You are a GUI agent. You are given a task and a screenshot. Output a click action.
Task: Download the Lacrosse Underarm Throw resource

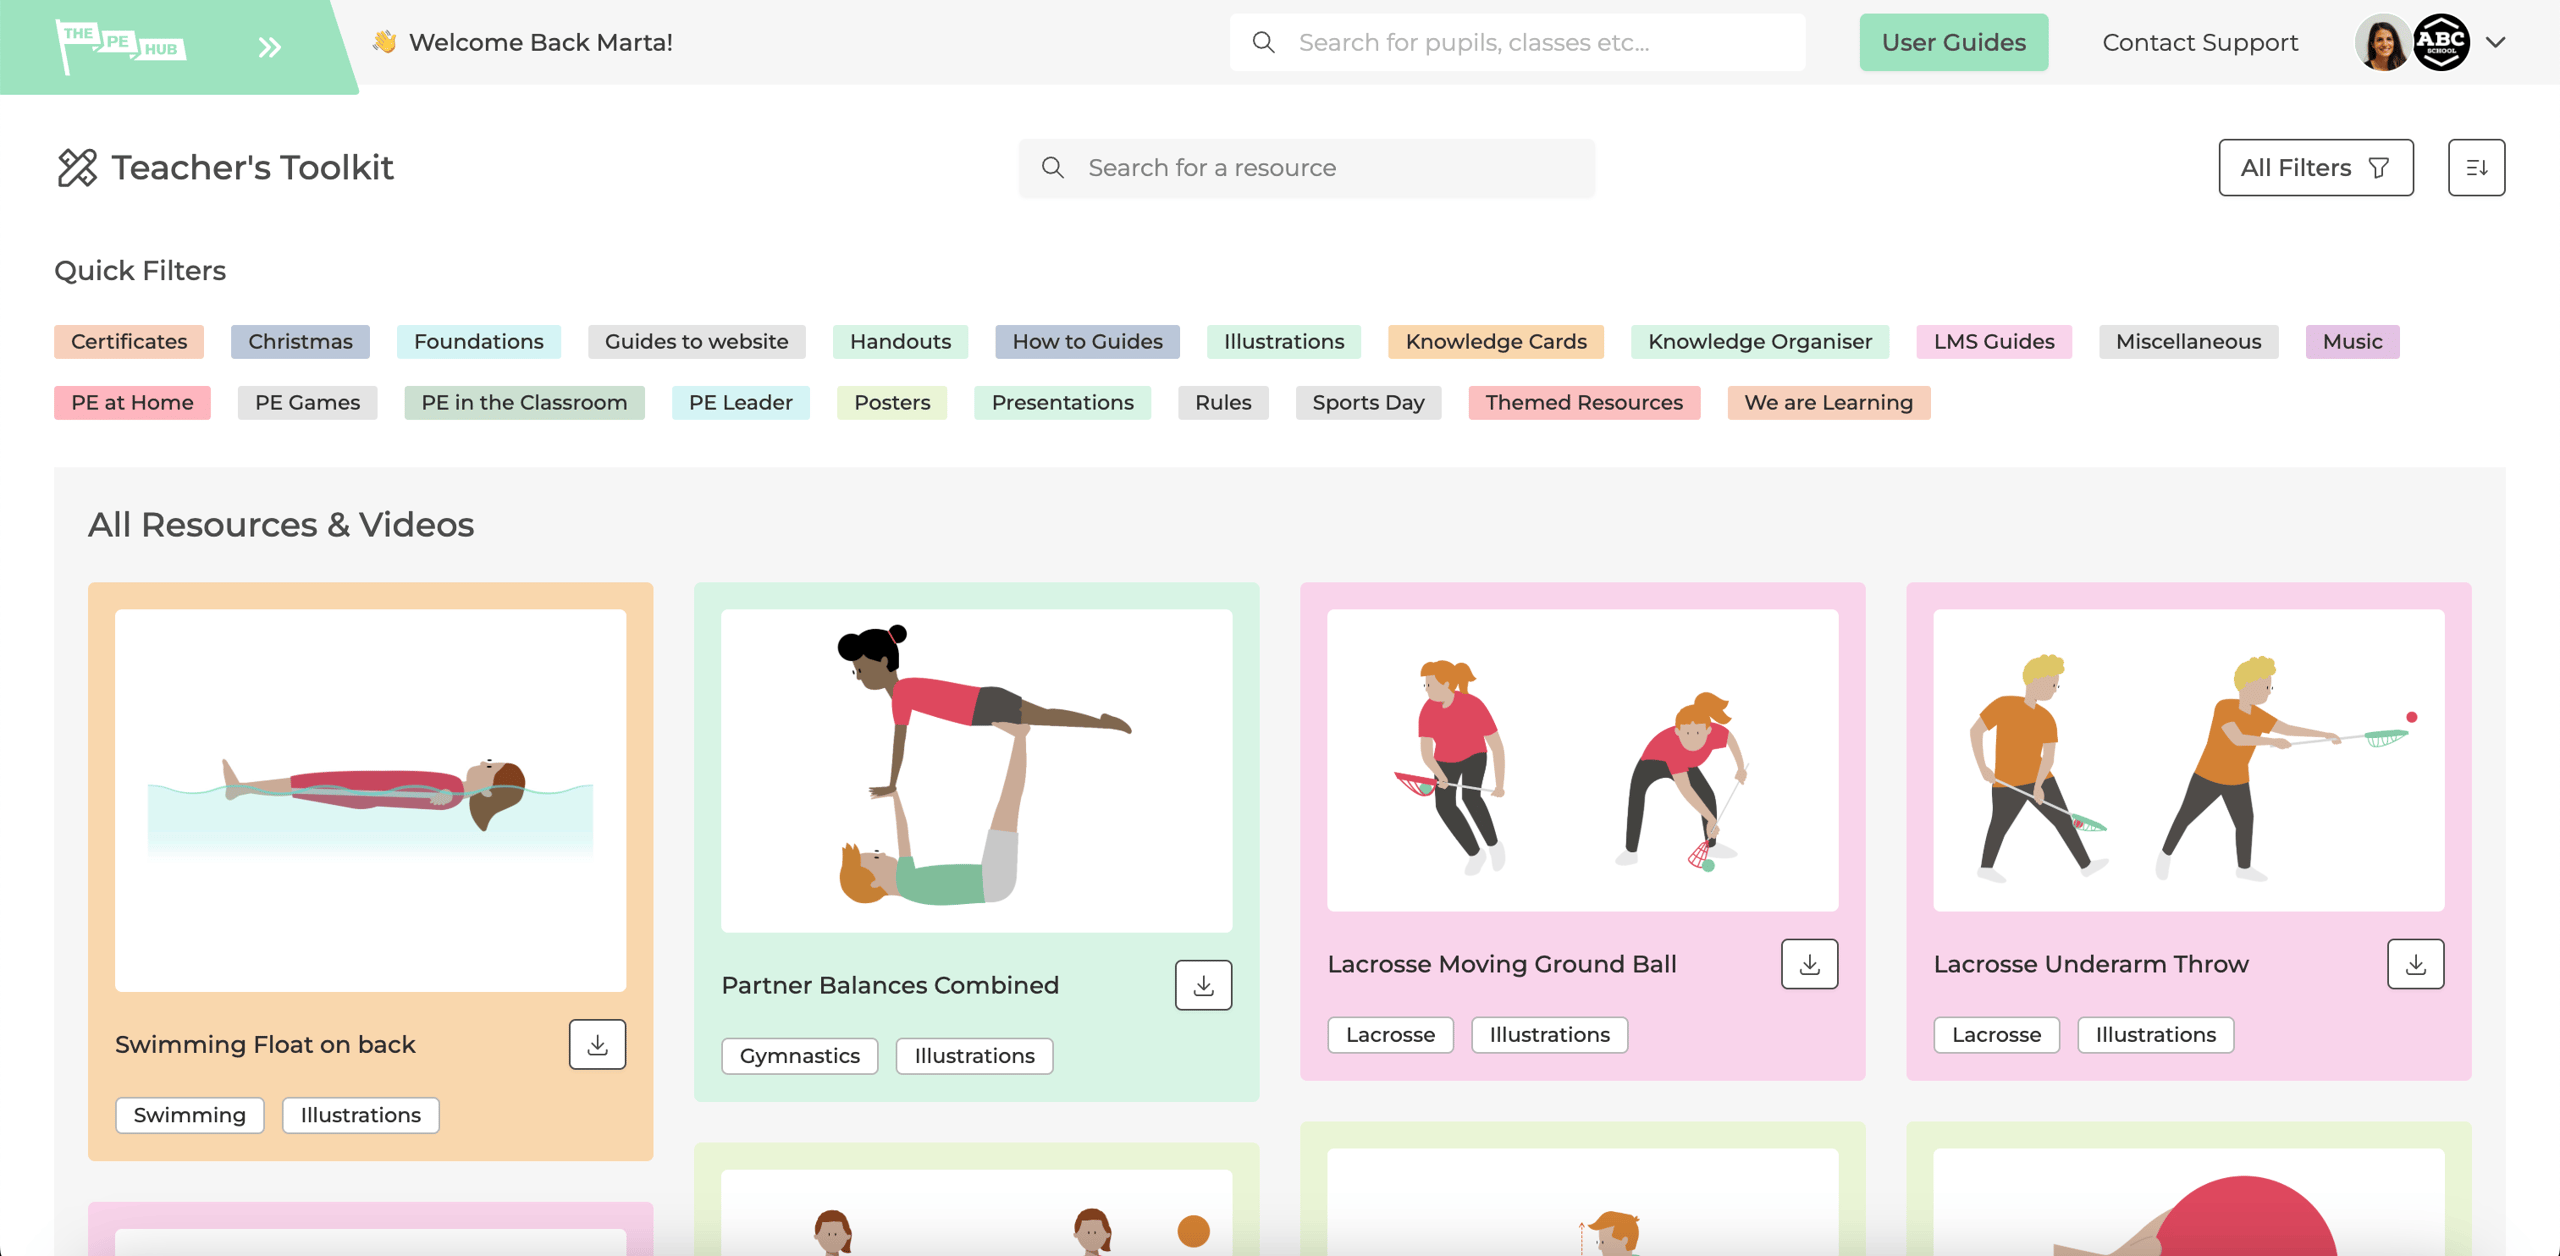(x=2416, y=963)
